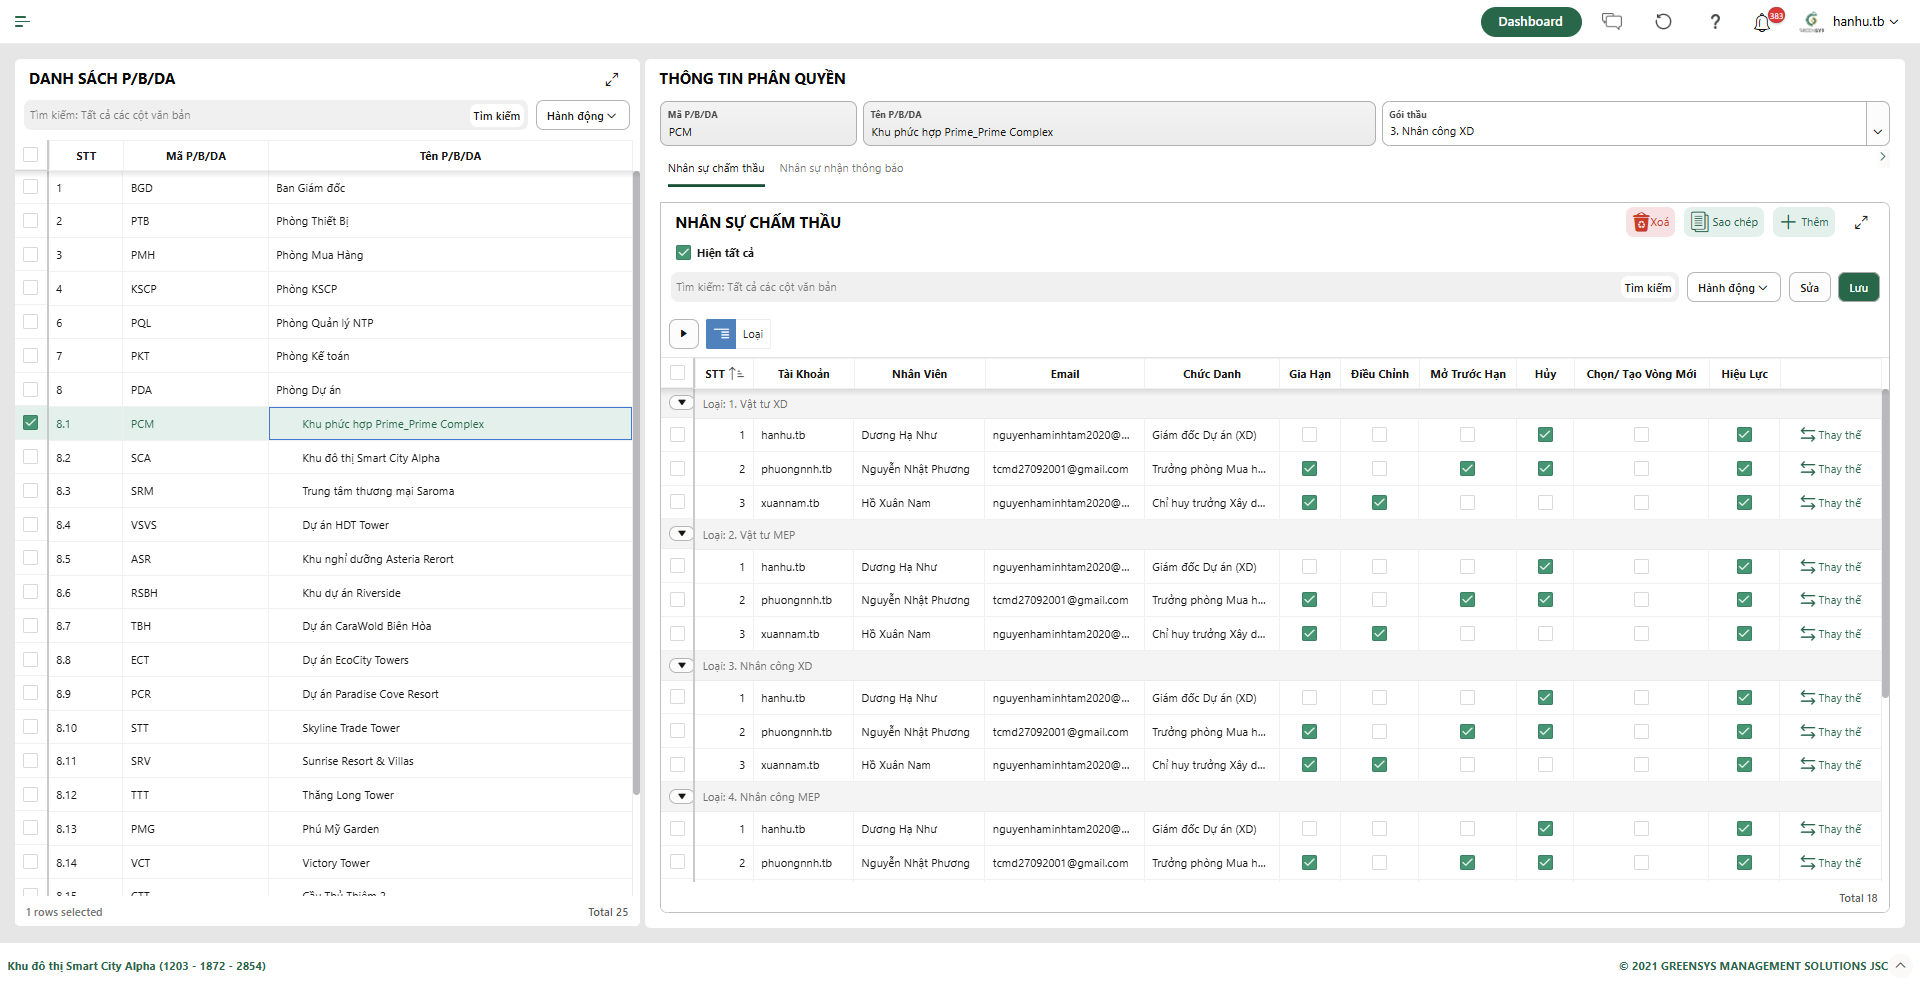Click Thay thế for hanhu.tb in Nhân công XD

tap(1831, 698)
